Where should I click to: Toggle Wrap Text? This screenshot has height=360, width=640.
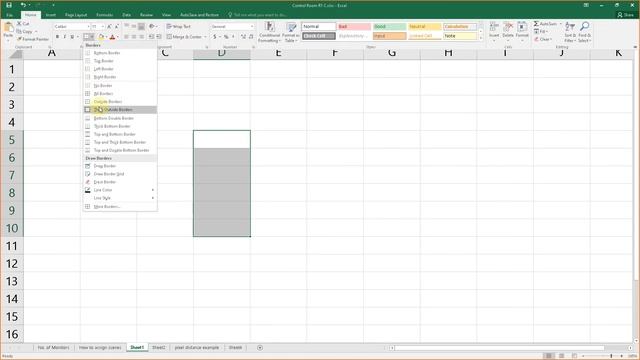click(178, 27)
